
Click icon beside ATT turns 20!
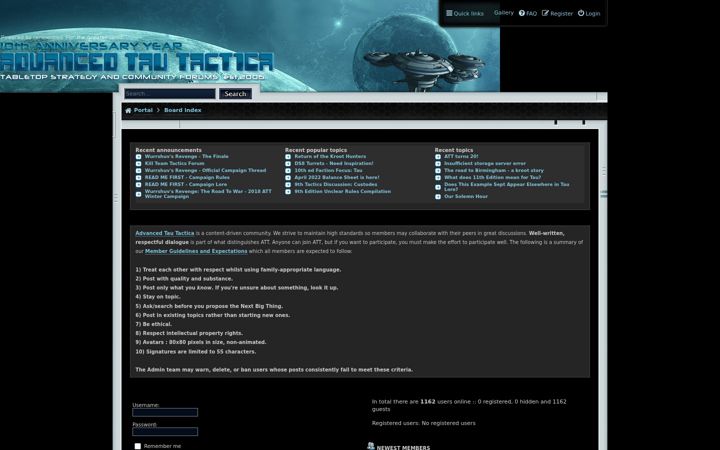[438, 157]
